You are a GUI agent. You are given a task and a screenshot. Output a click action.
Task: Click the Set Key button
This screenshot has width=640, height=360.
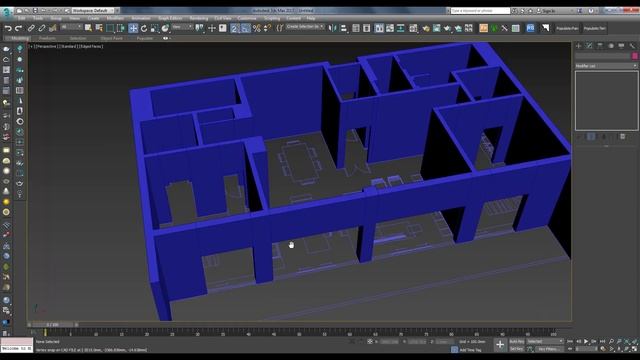(517, 349)
